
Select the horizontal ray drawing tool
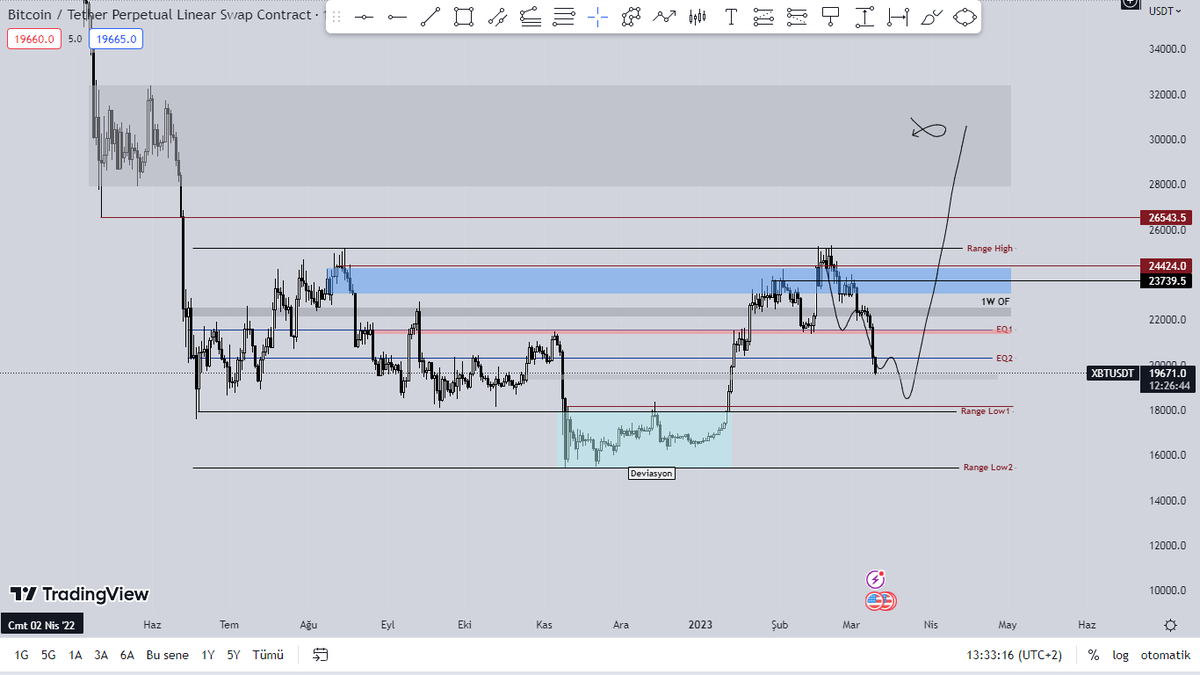(397, 17)
